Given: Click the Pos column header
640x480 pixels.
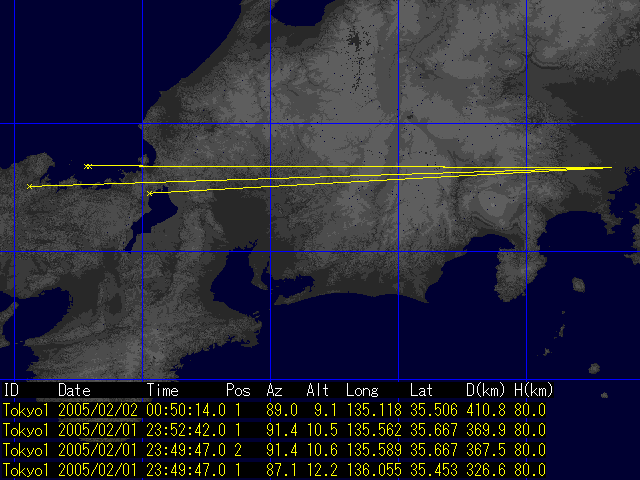Looking at the screenshot, I should [x=237, y=390].
